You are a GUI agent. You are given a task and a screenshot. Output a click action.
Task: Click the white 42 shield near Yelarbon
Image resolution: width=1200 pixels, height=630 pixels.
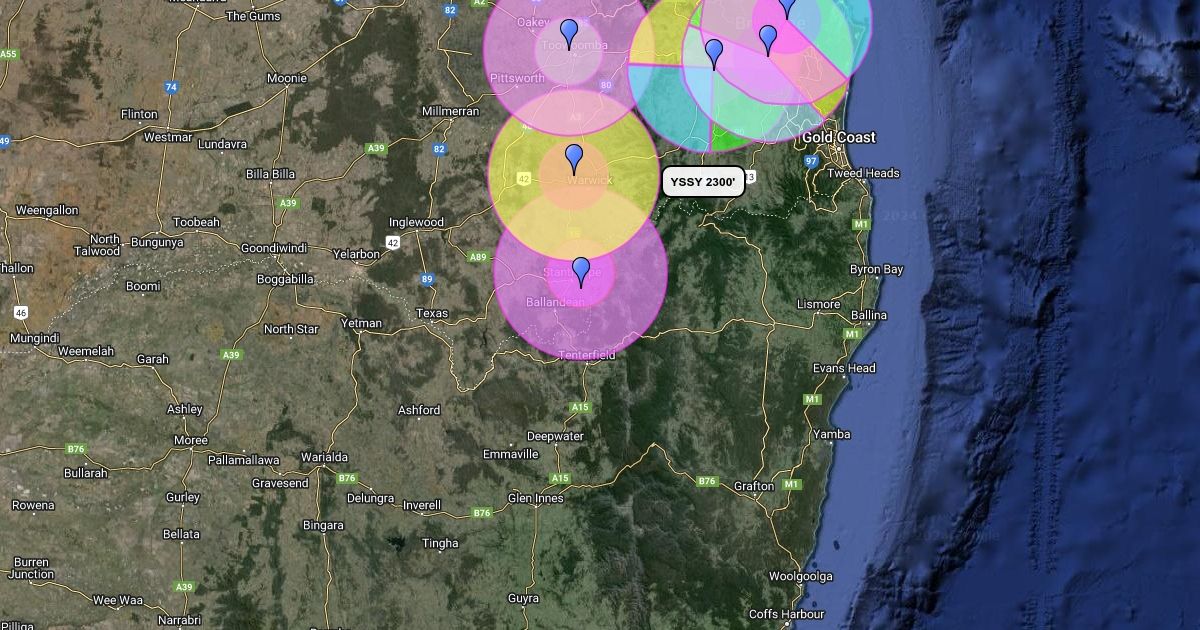pyautogui.click(x=393, y=243)
